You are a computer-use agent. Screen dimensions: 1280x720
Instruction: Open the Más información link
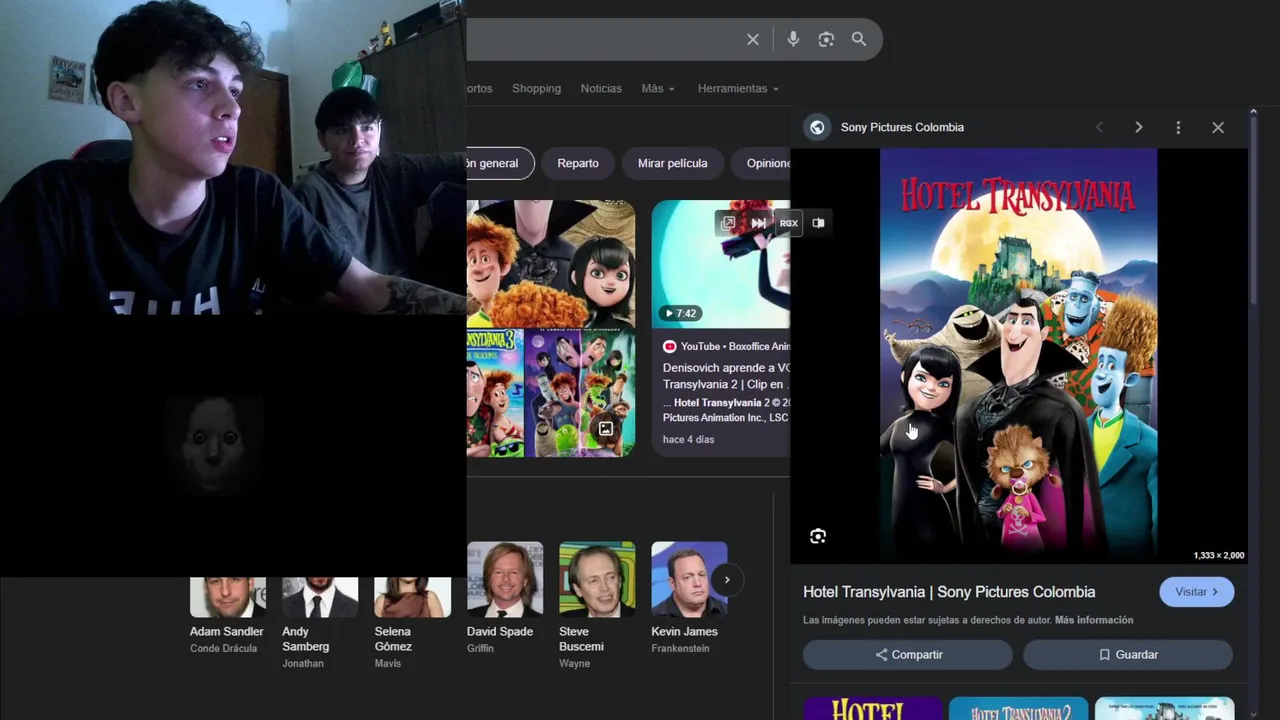1094,620
